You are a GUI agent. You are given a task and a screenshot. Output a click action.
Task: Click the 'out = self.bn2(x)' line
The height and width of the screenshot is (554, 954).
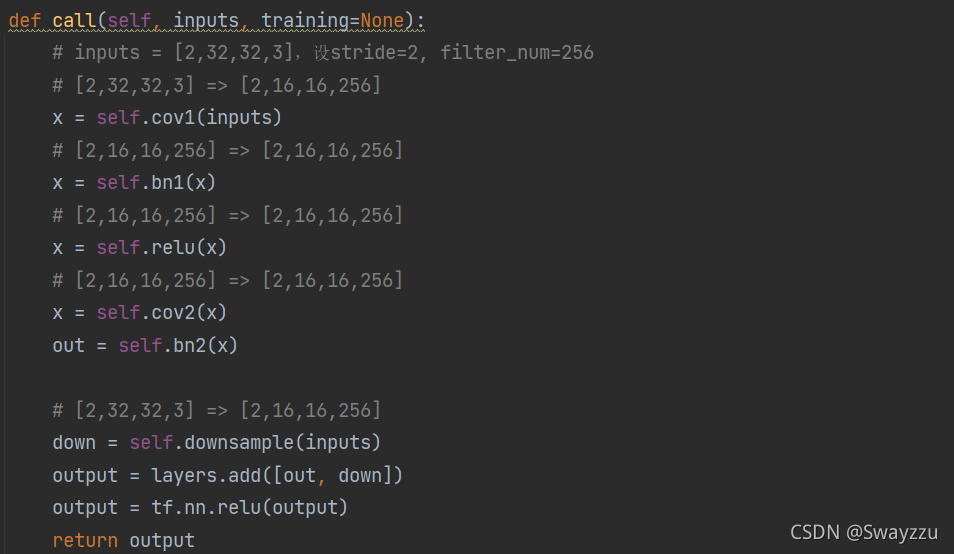145,345
